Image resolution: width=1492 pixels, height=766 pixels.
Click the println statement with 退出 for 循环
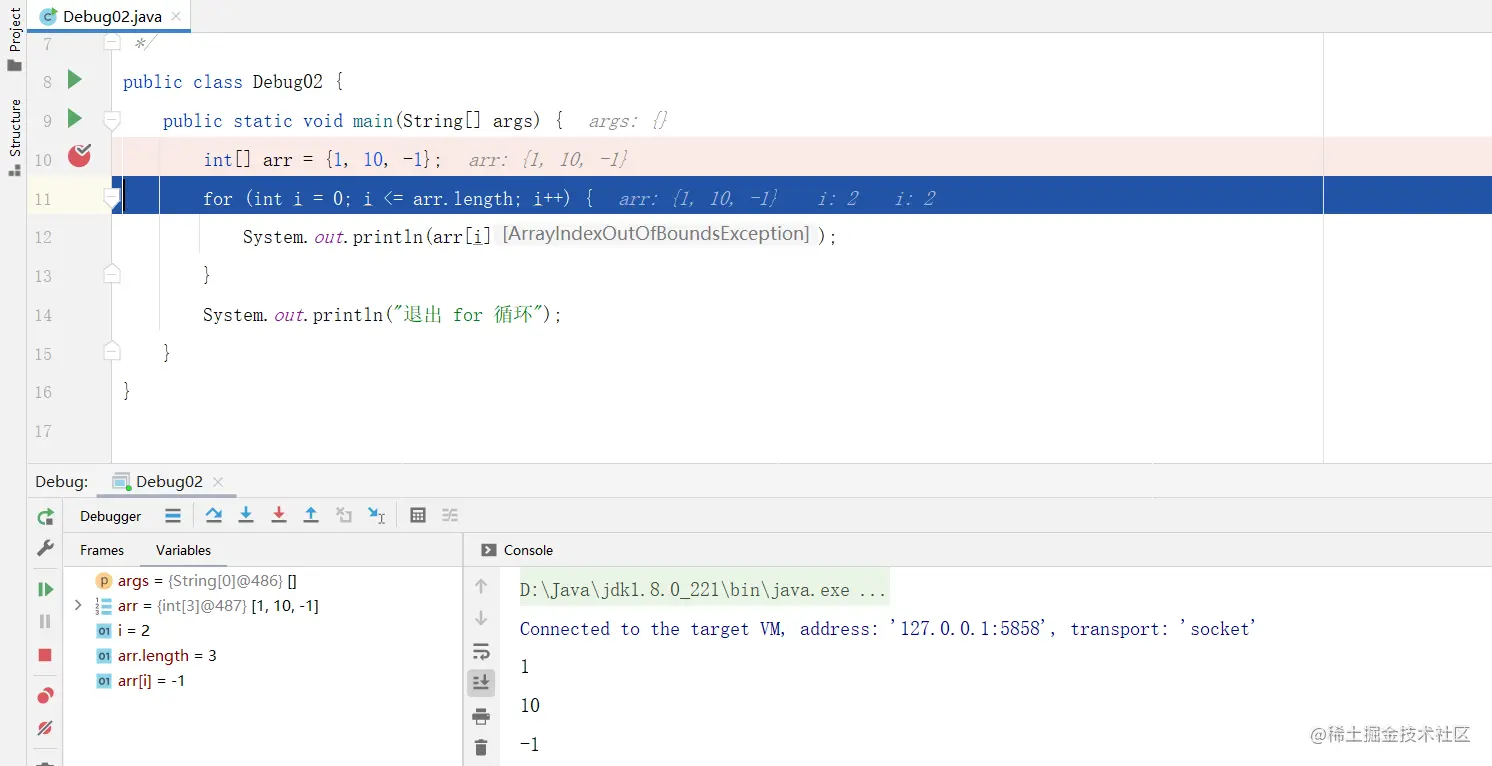383,315
